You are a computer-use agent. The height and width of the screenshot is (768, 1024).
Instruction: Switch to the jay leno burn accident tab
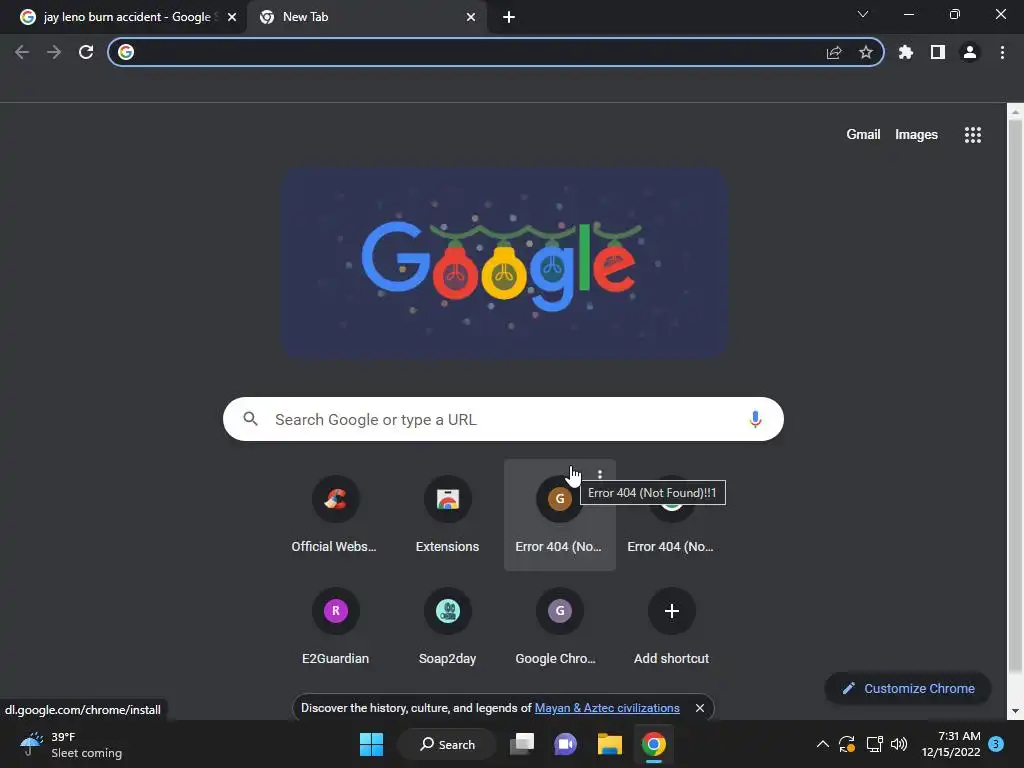[x=122, y=17]
